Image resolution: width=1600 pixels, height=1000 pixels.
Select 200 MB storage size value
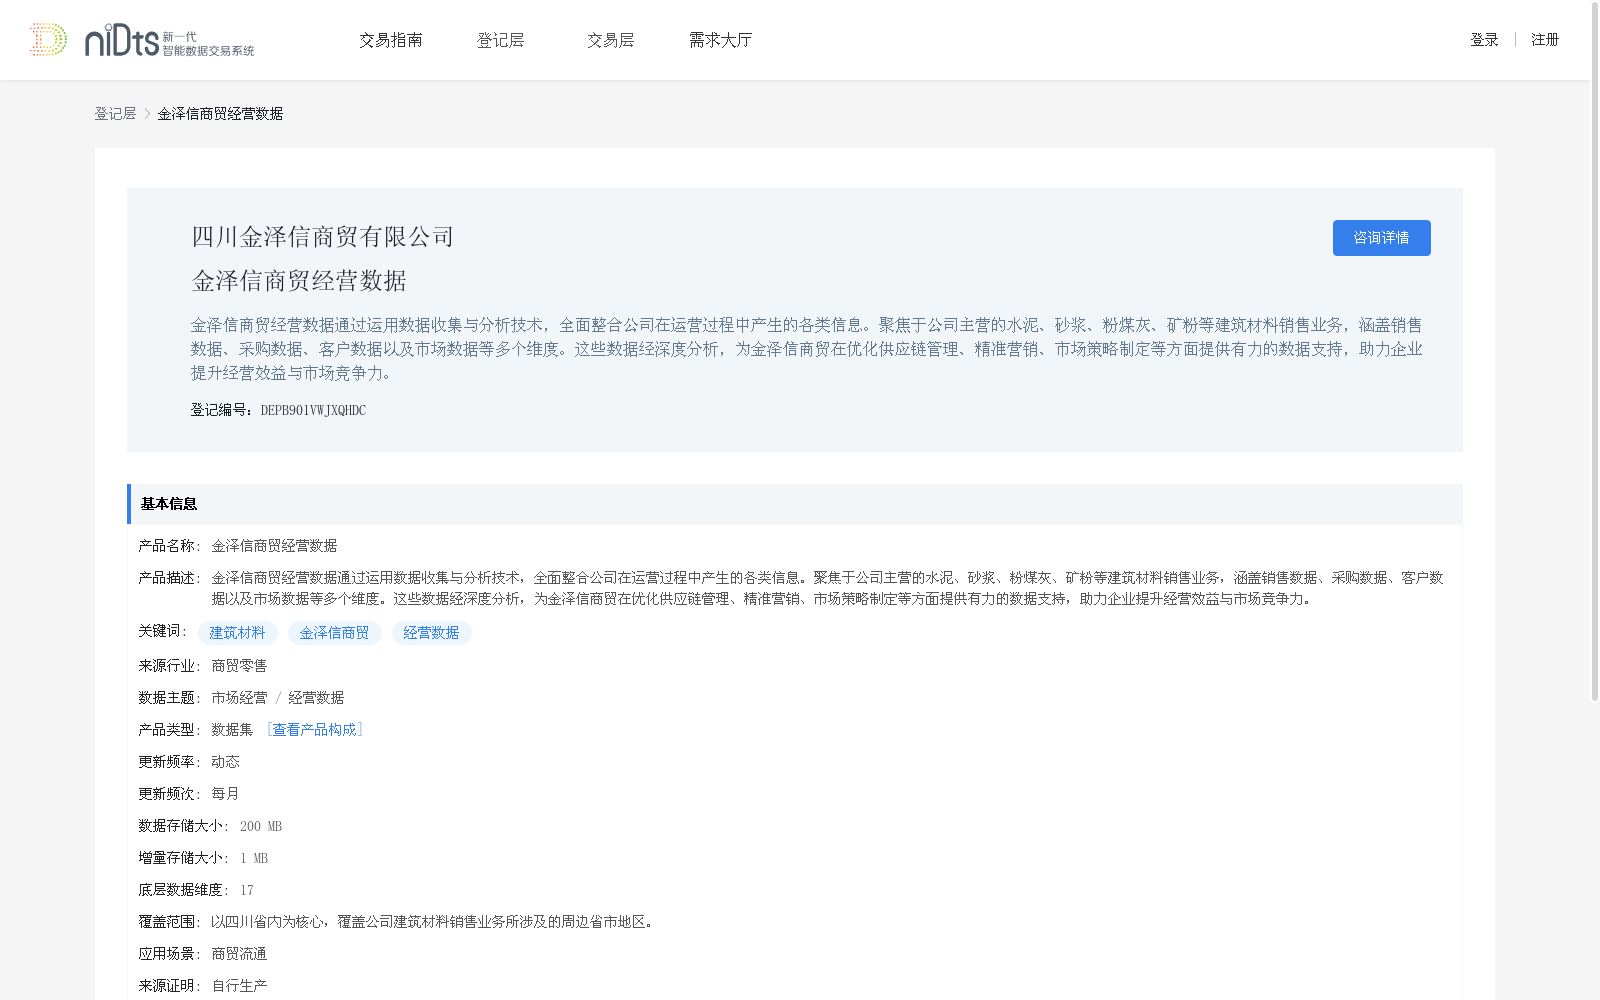261,826
